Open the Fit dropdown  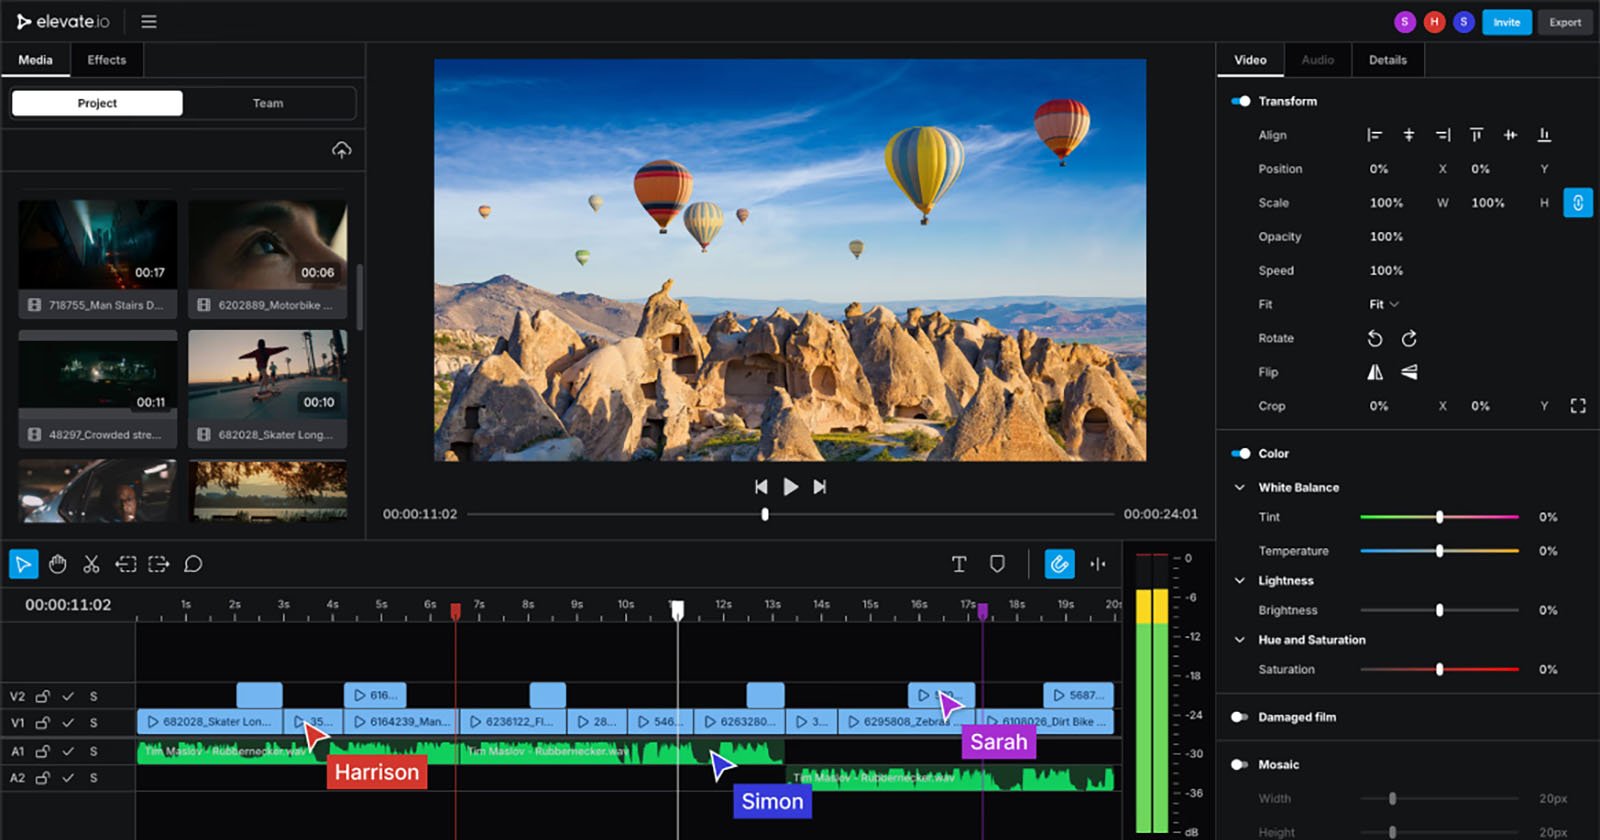tap(1384, 304)
